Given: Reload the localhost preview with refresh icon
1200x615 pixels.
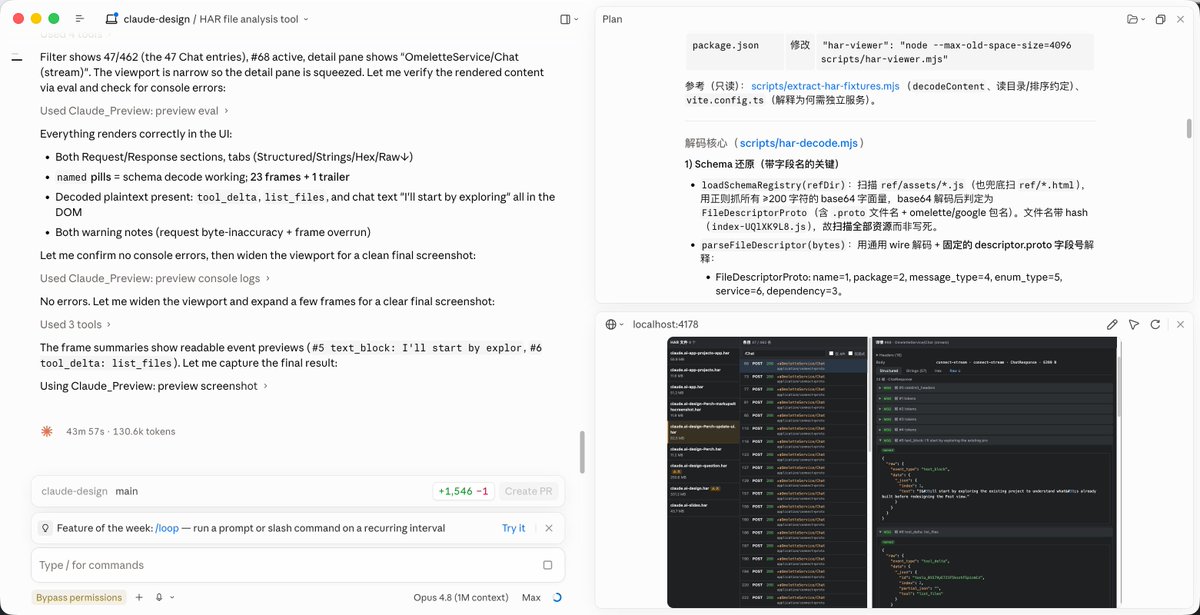Looking at the screenshot, I should pos(1156,325).
